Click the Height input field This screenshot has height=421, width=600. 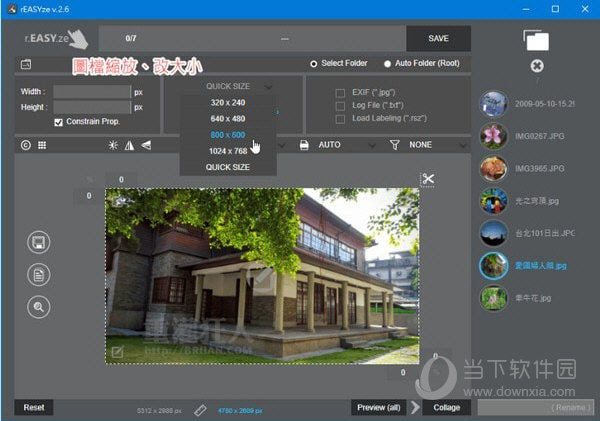[x=92, y=107]
